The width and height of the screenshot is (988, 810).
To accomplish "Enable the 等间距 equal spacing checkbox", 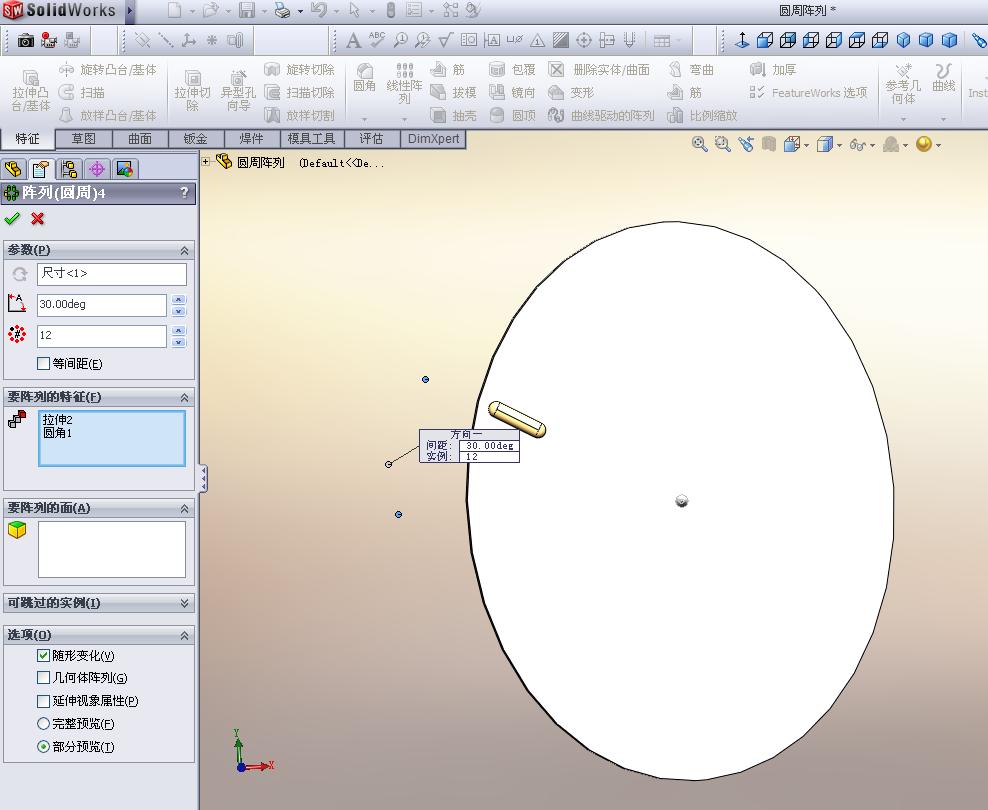I will (x=43, y=363).
